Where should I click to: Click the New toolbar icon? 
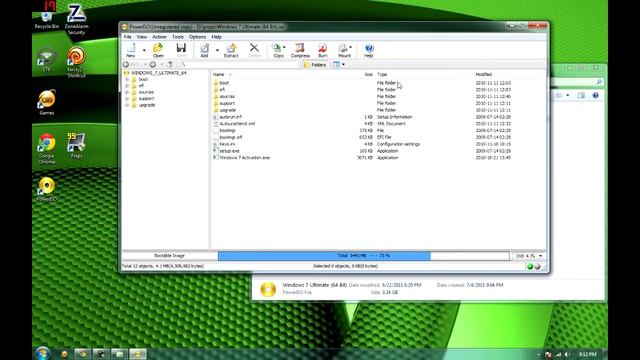point(131,48)
